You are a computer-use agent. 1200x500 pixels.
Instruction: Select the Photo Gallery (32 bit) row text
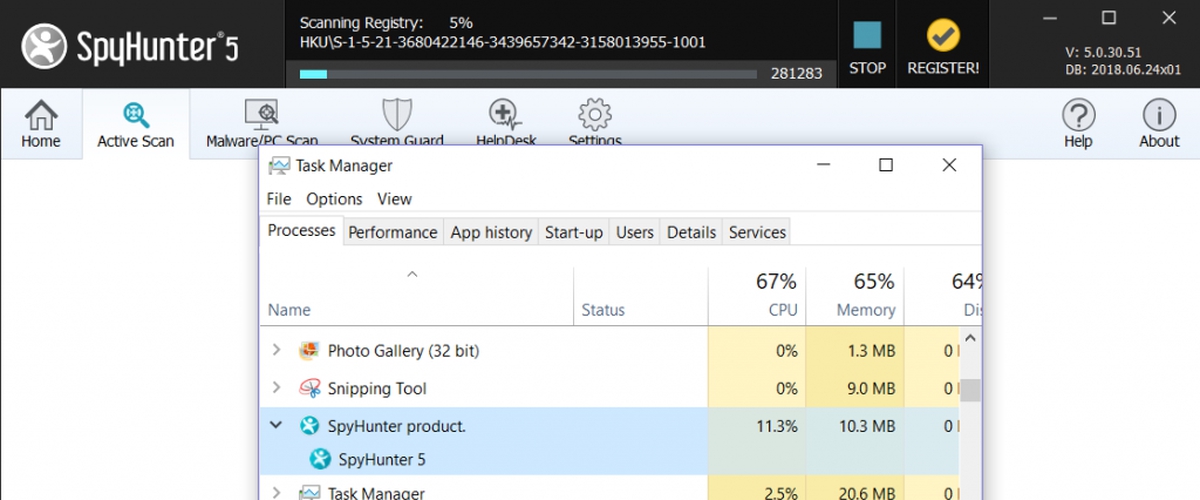tap(403, 351)
